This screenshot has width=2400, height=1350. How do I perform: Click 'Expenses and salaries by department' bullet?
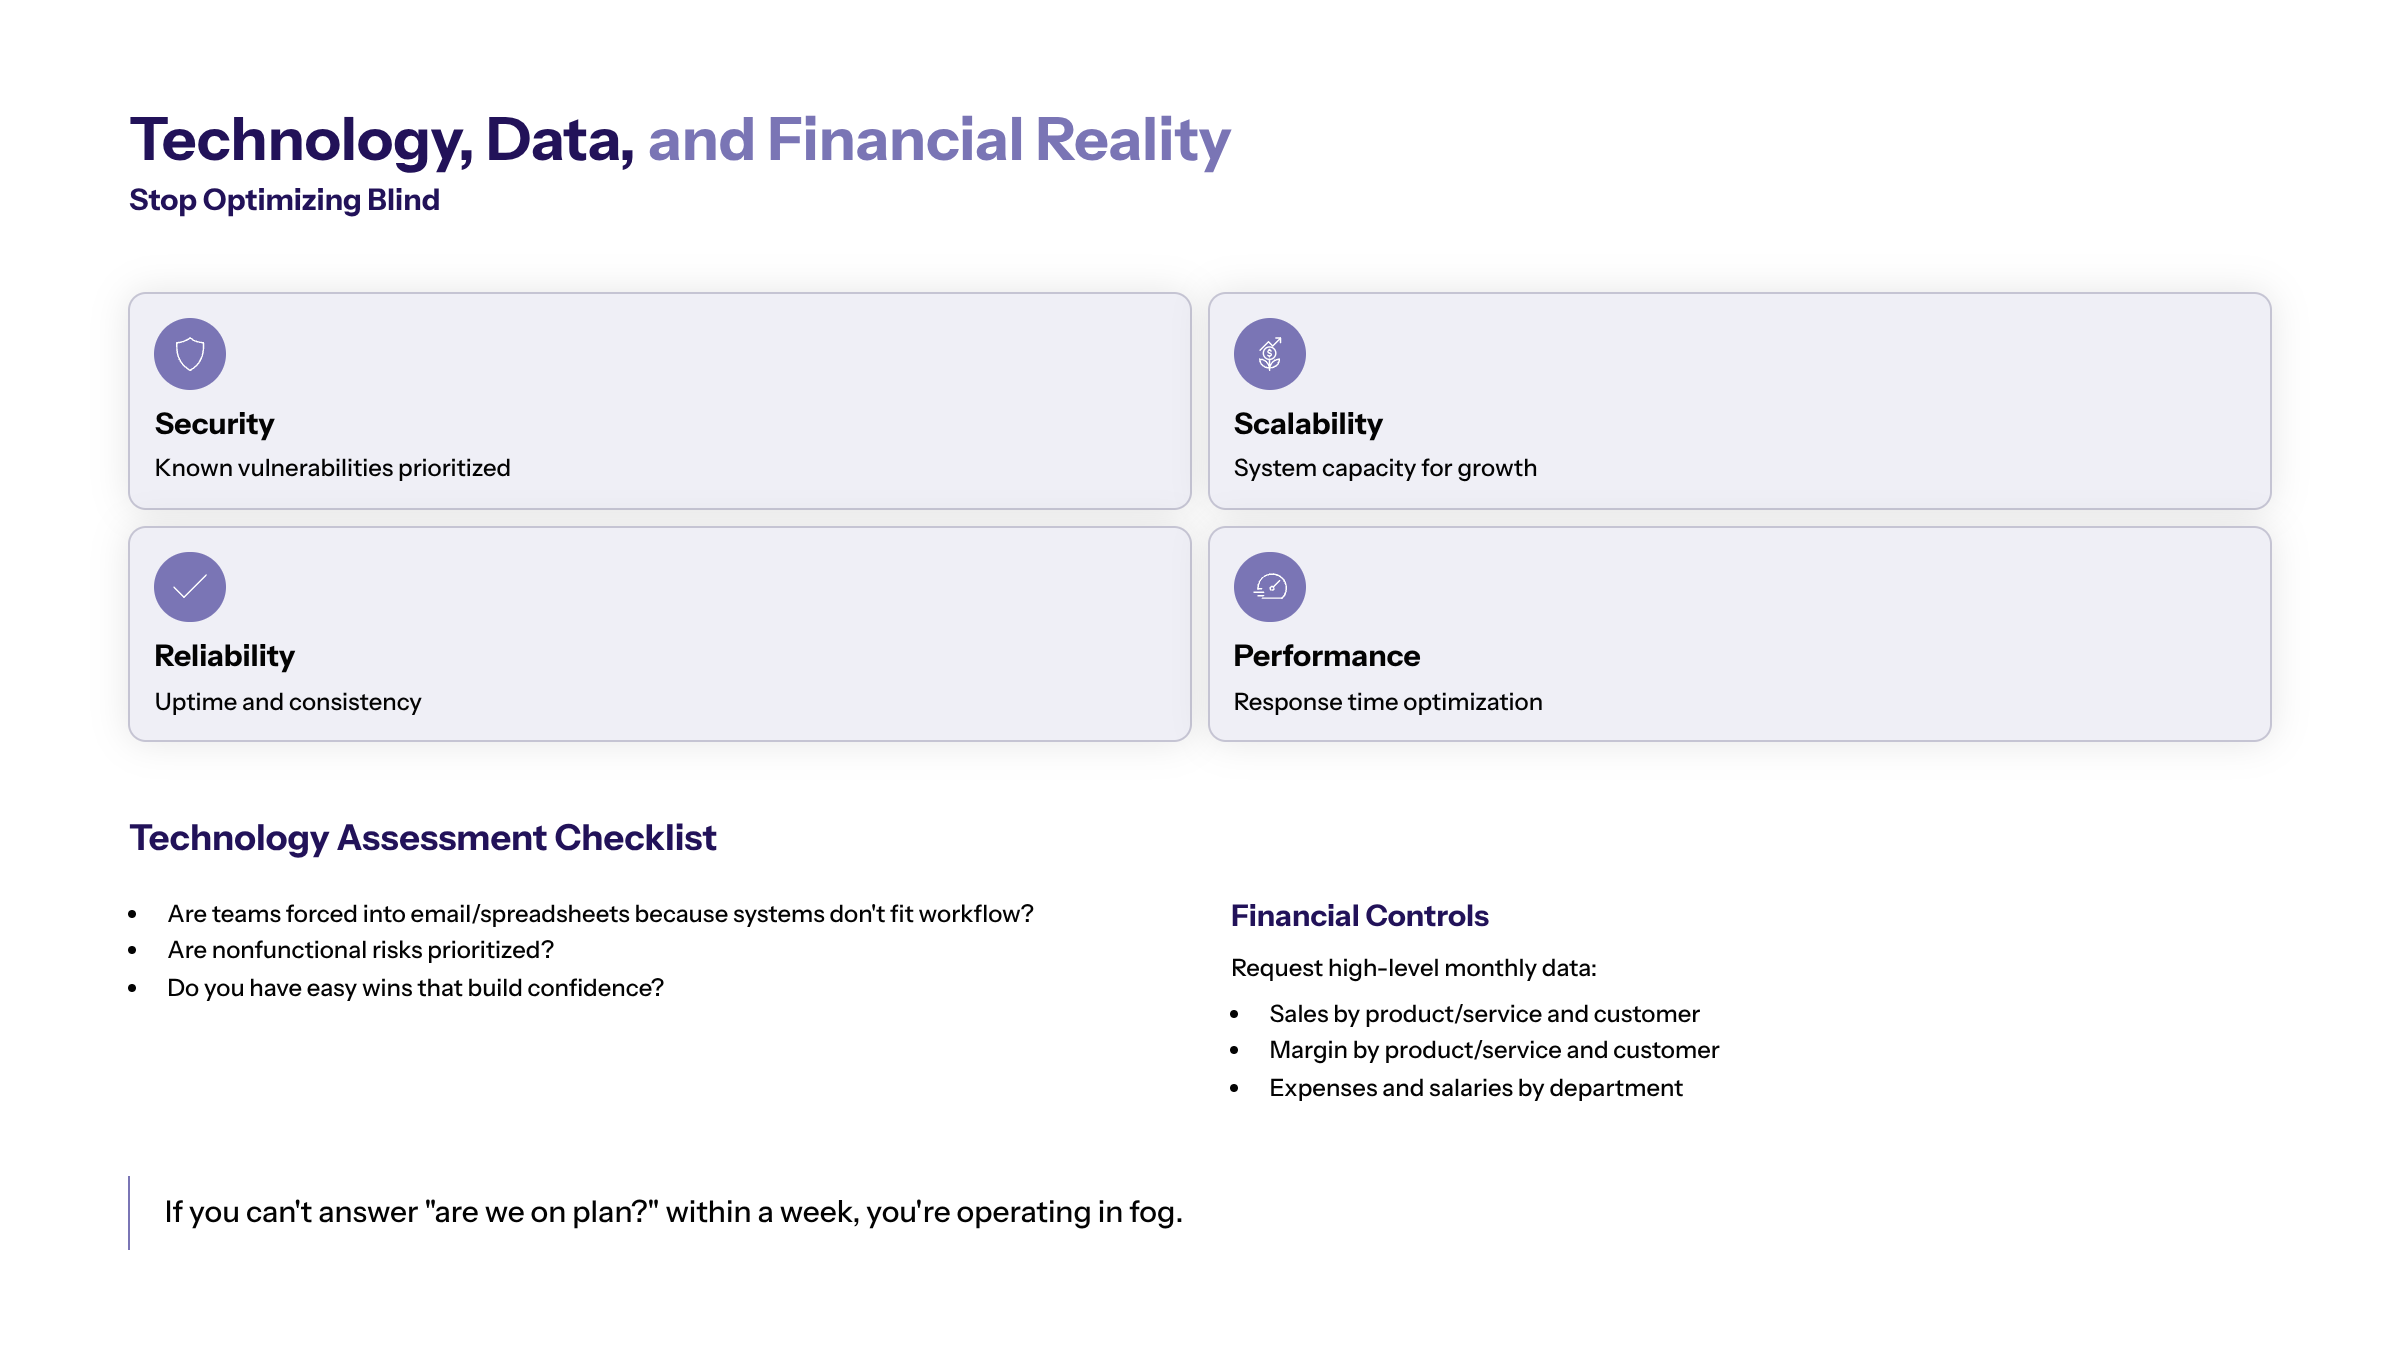point(1476,1088)
